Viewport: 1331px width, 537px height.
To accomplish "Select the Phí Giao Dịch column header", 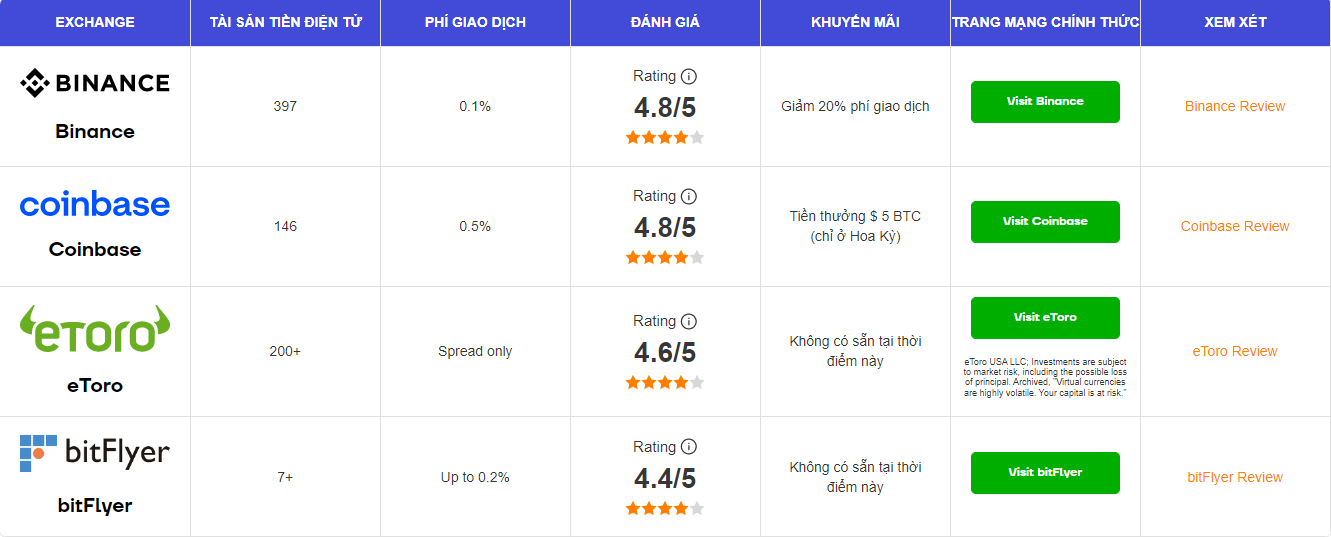I will click(476, 22).
